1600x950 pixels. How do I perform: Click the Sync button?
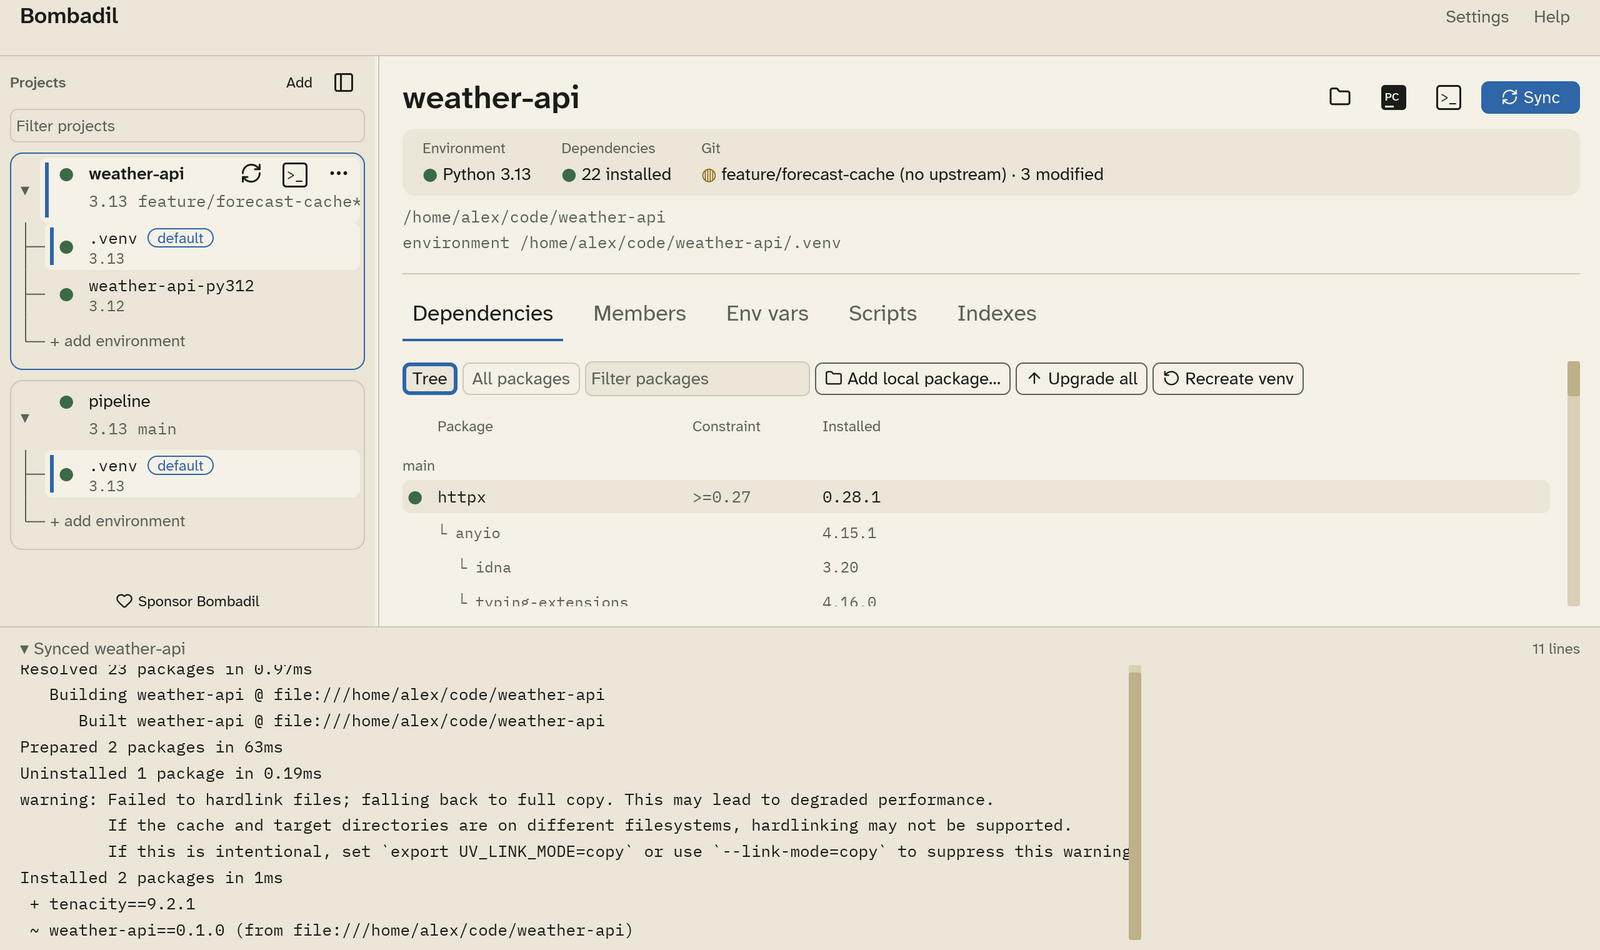(1530, 97)
